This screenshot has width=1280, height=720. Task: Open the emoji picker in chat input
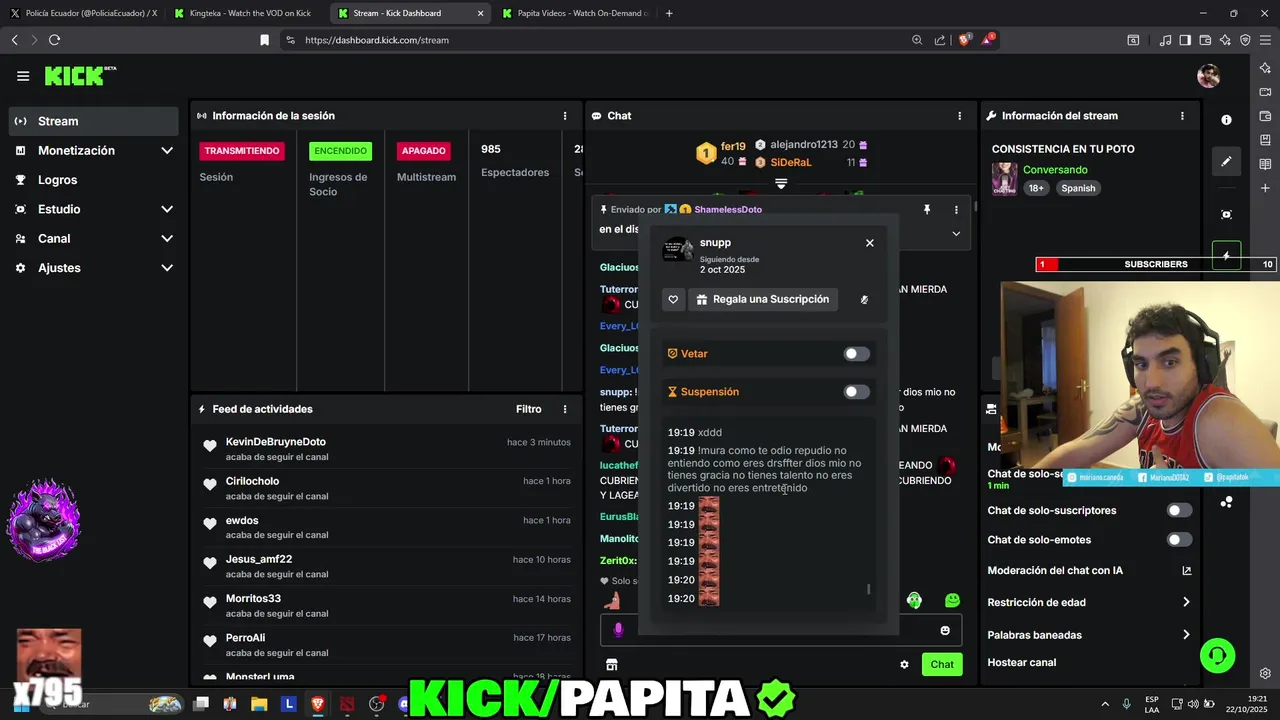[945, 630]
